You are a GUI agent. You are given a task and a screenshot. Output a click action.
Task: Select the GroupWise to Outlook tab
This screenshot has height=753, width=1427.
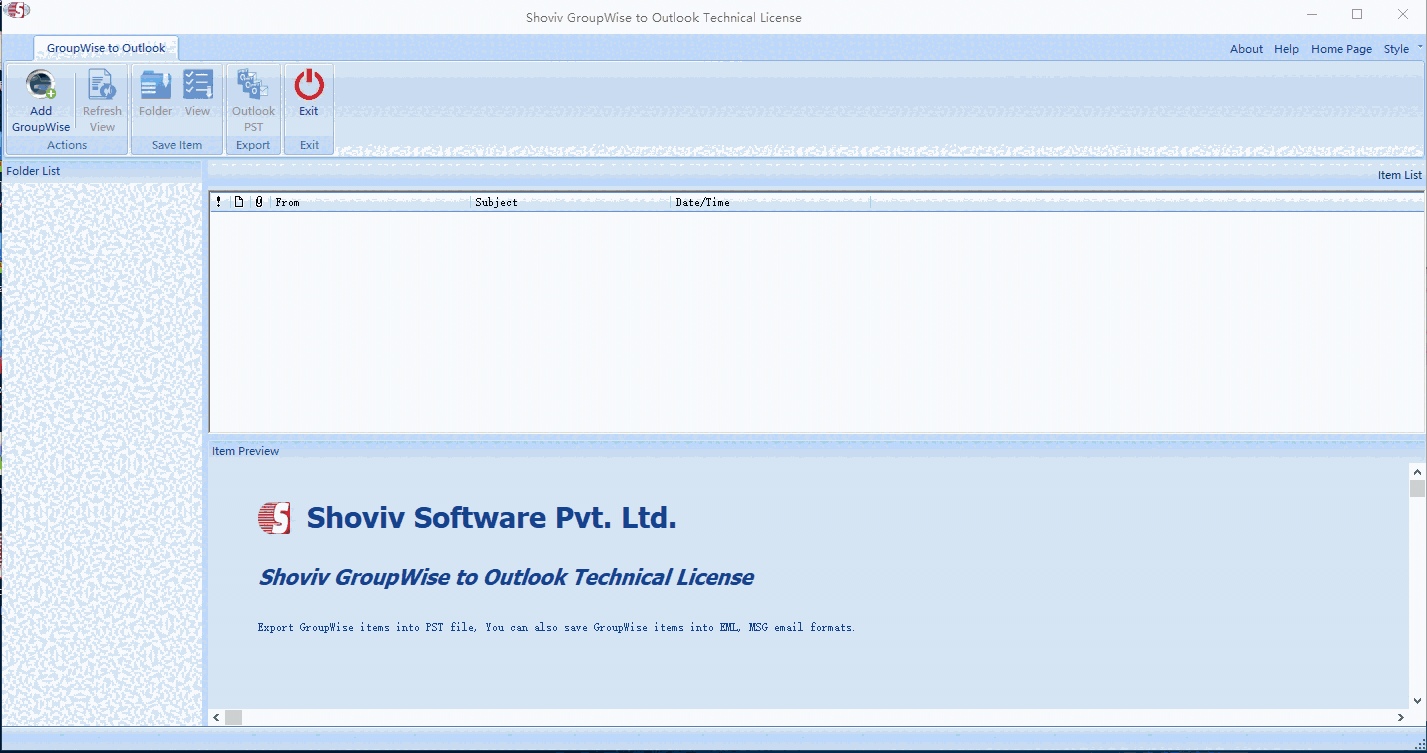tap(106, 48)
